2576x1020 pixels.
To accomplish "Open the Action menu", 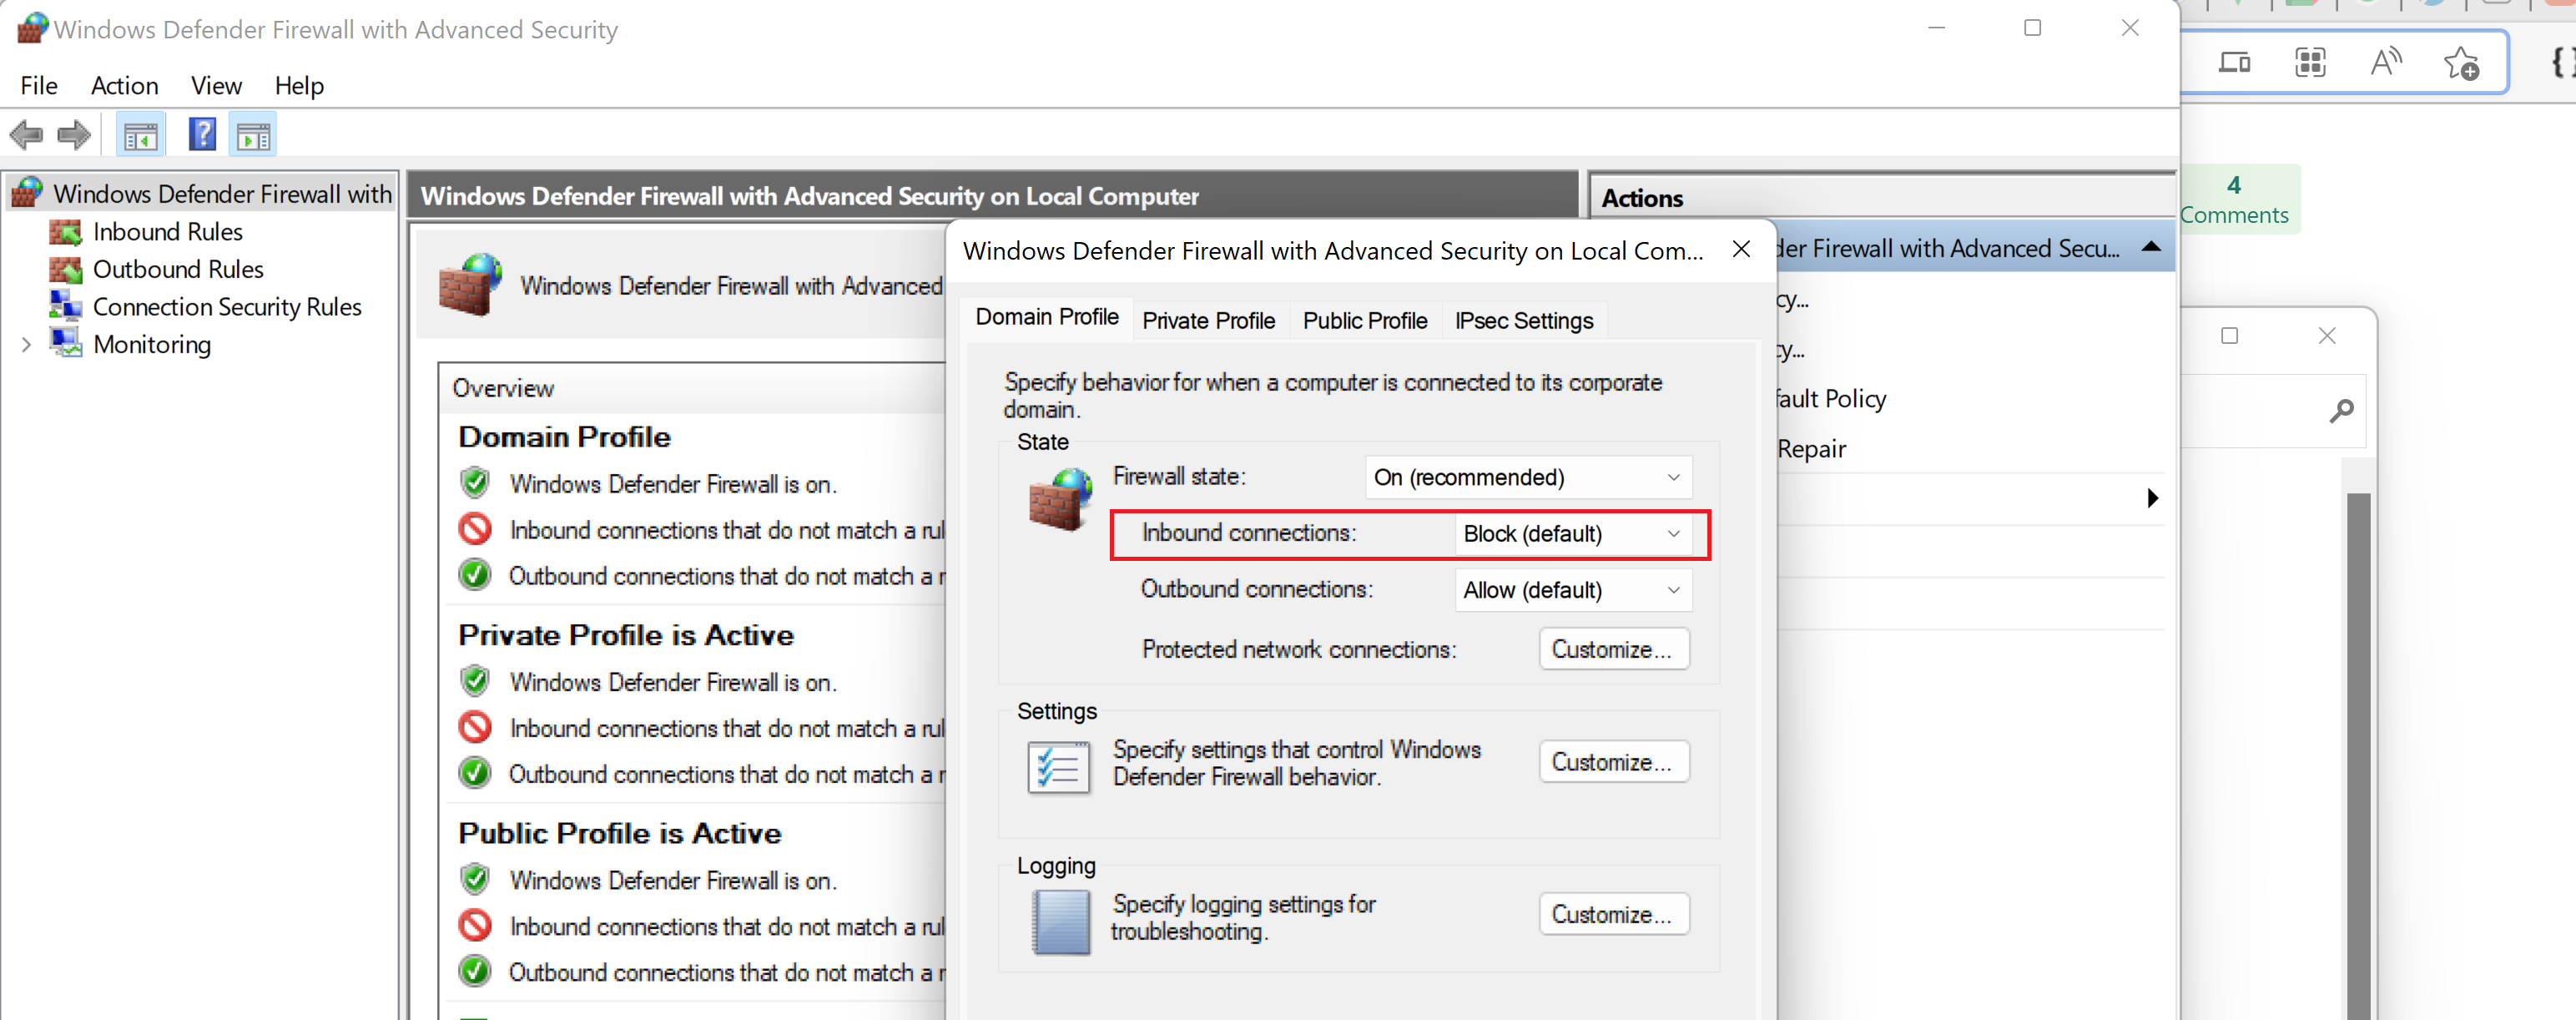I will point(124,86).
